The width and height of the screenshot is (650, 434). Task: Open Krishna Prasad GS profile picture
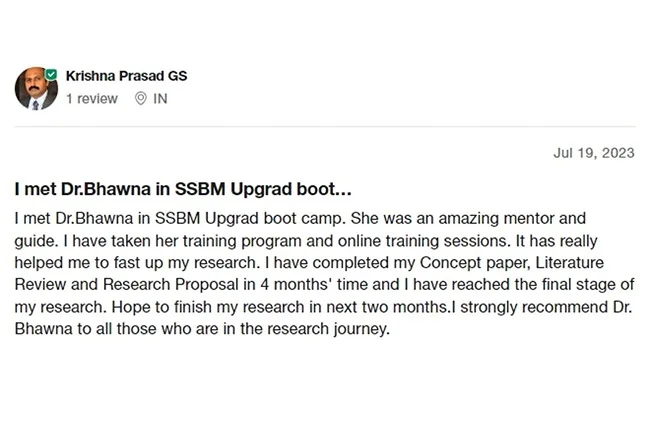coord(35,89)
